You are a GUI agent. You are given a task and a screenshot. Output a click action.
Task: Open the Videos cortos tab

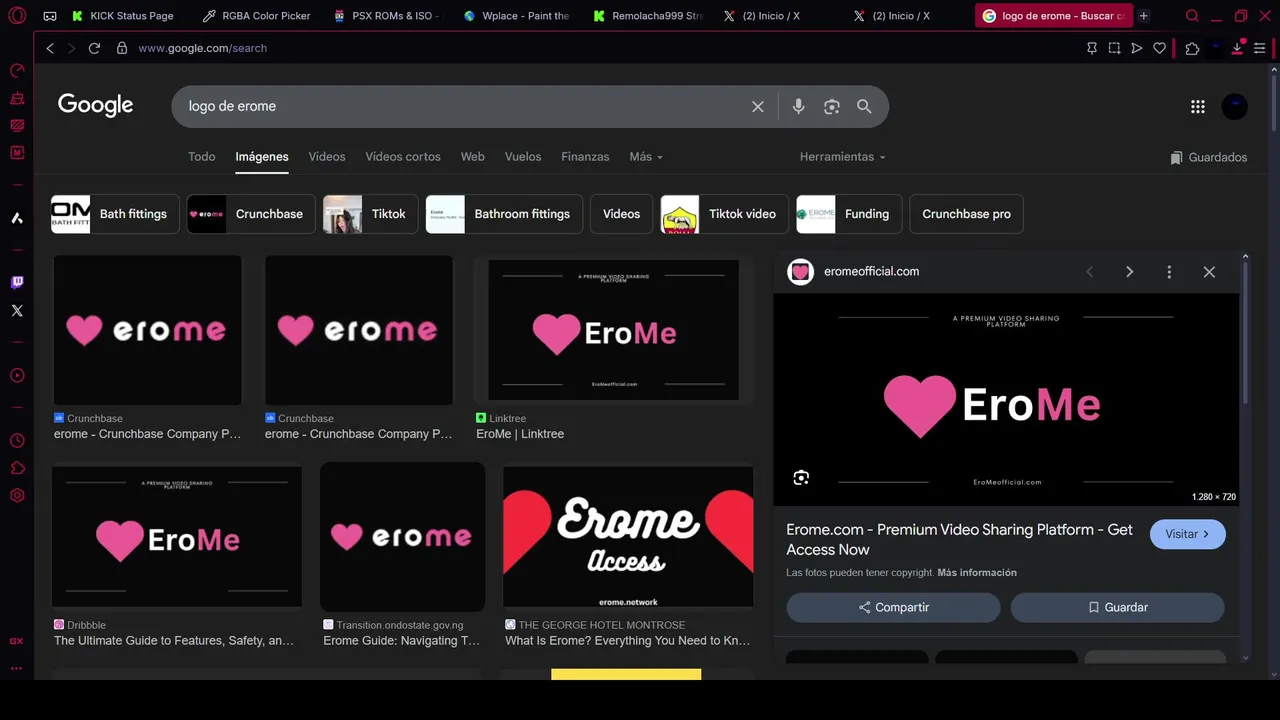pos(403,157)
